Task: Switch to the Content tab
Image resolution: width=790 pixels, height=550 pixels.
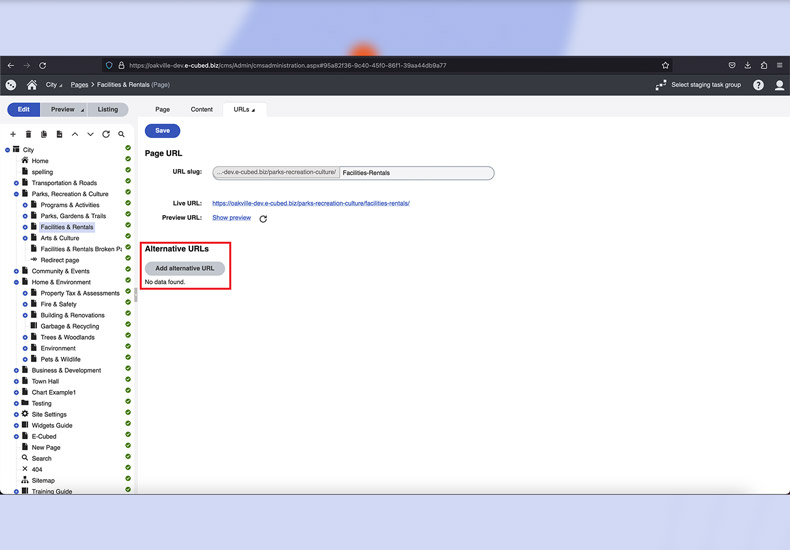Action: click(x=202, y=109)
